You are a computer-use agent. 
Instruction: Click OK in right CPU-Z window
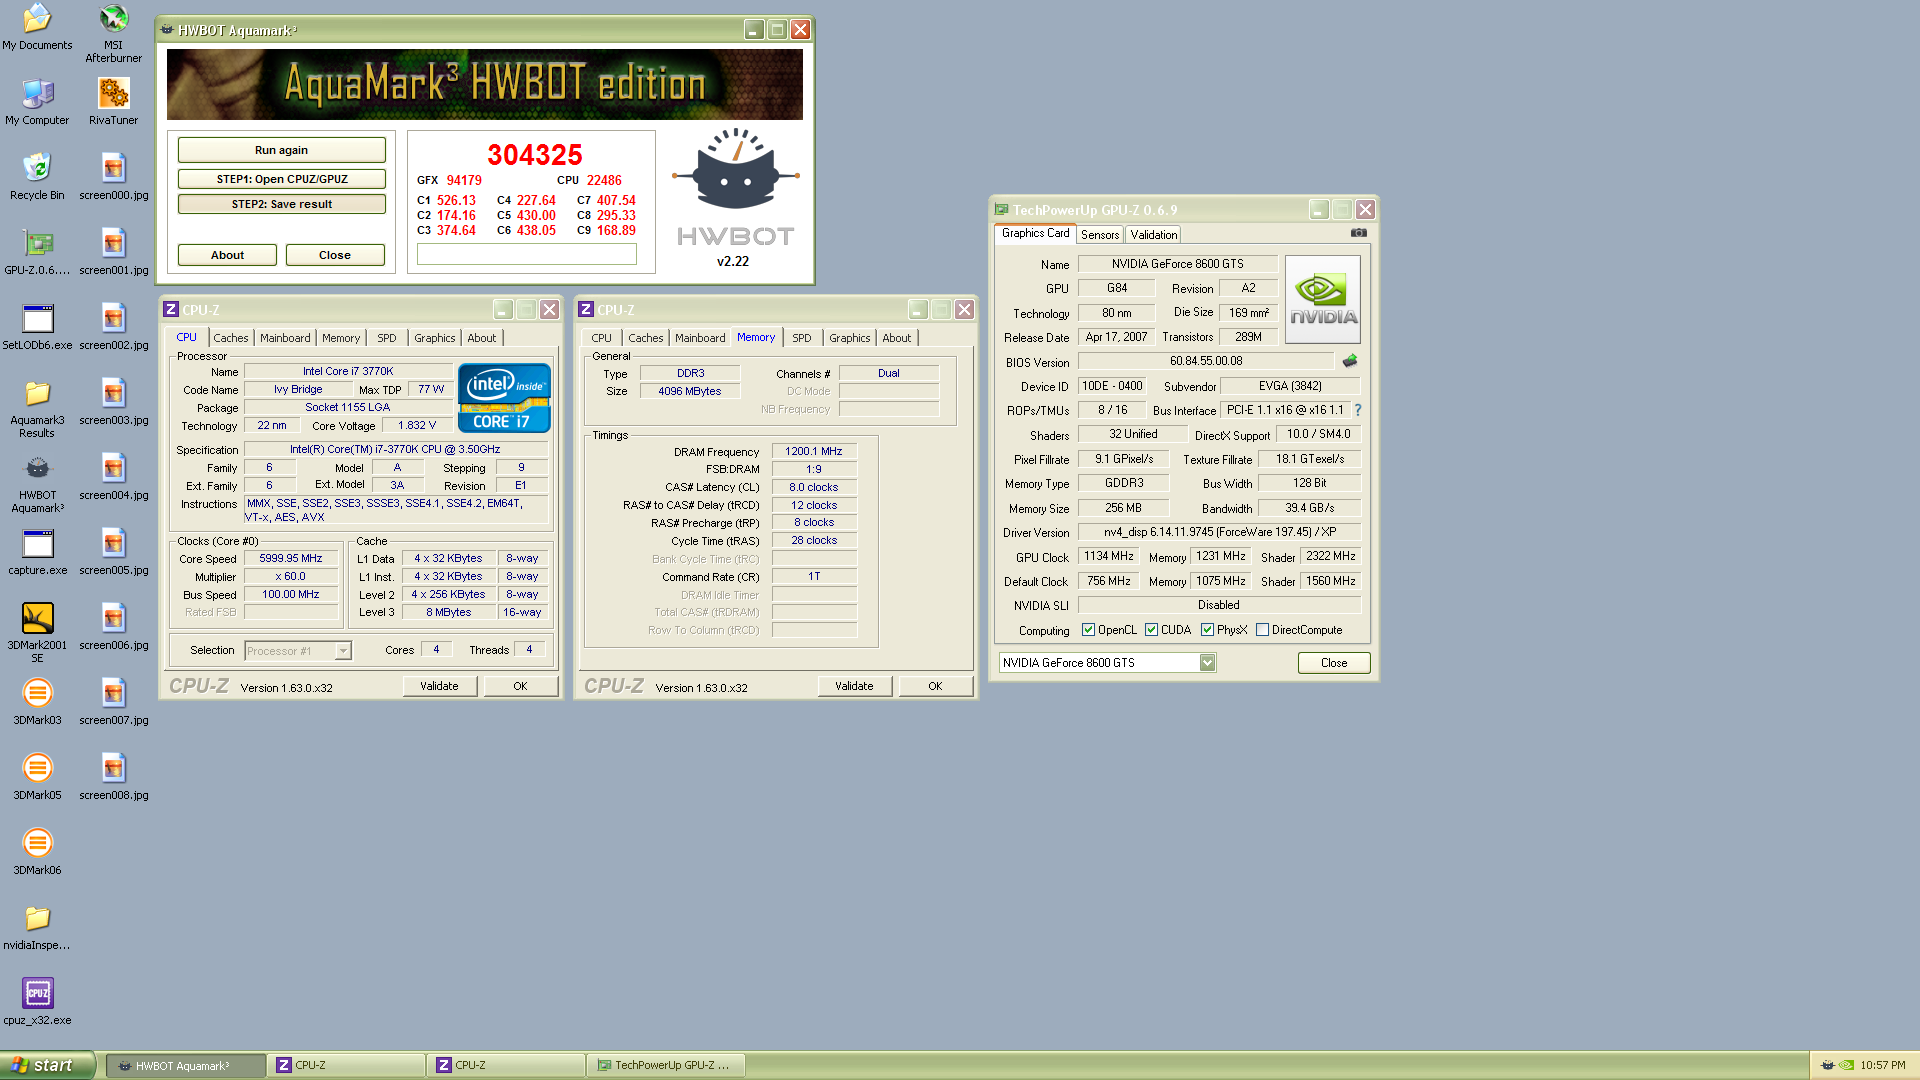pos(935,686)
